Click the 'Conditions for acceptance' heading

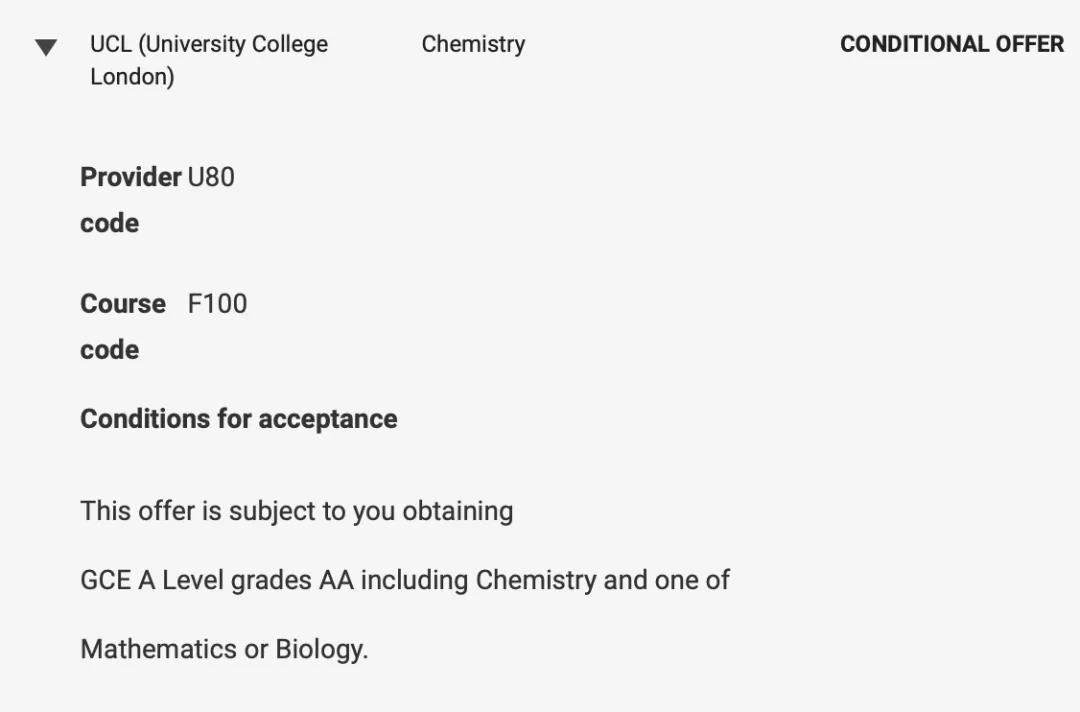click(238, 418)
